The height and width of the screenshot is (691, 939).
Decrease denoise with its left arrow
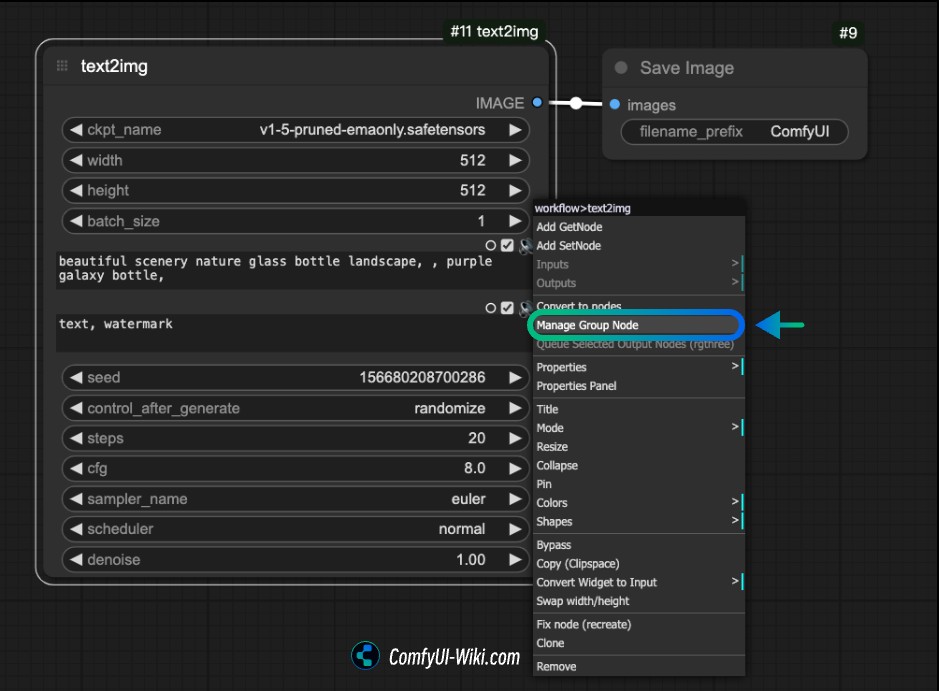(x=75, y=559)
